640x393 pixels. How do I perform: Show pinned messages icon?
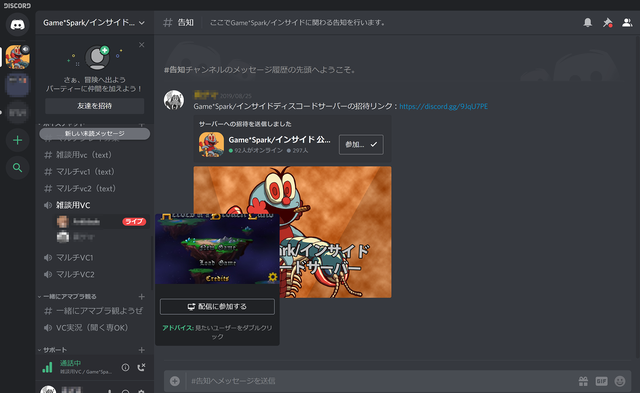[x=607, y=22]
